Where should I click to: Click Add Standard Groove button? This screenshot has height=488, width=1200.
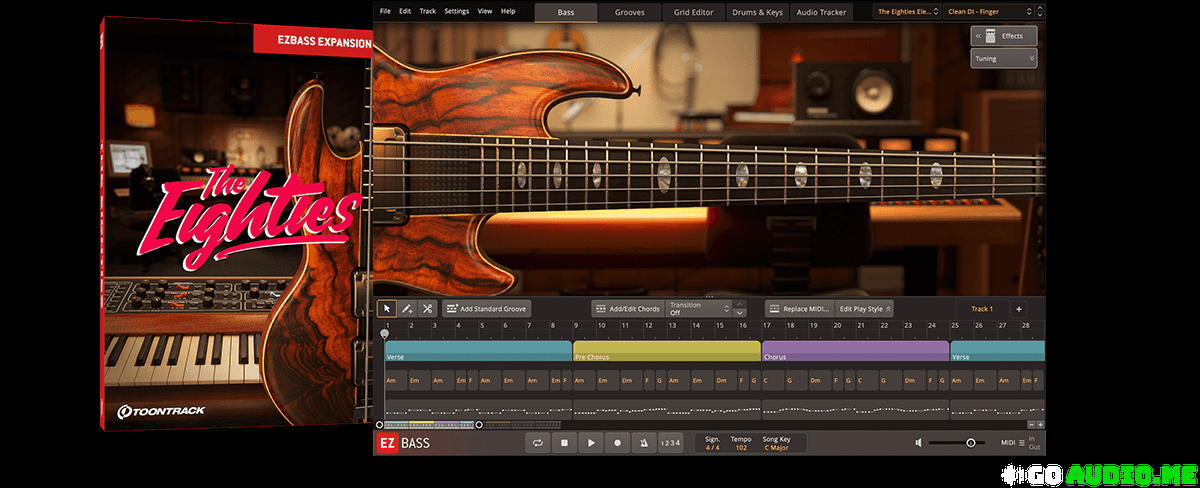pyautogui.click(x=486, y=309)
